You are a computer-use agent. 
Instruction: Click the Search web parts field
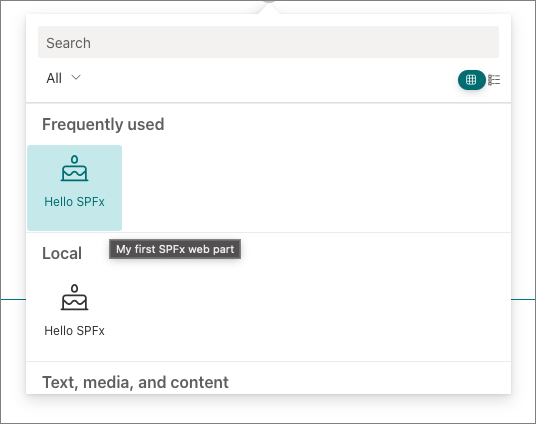[x=268, y=42]
